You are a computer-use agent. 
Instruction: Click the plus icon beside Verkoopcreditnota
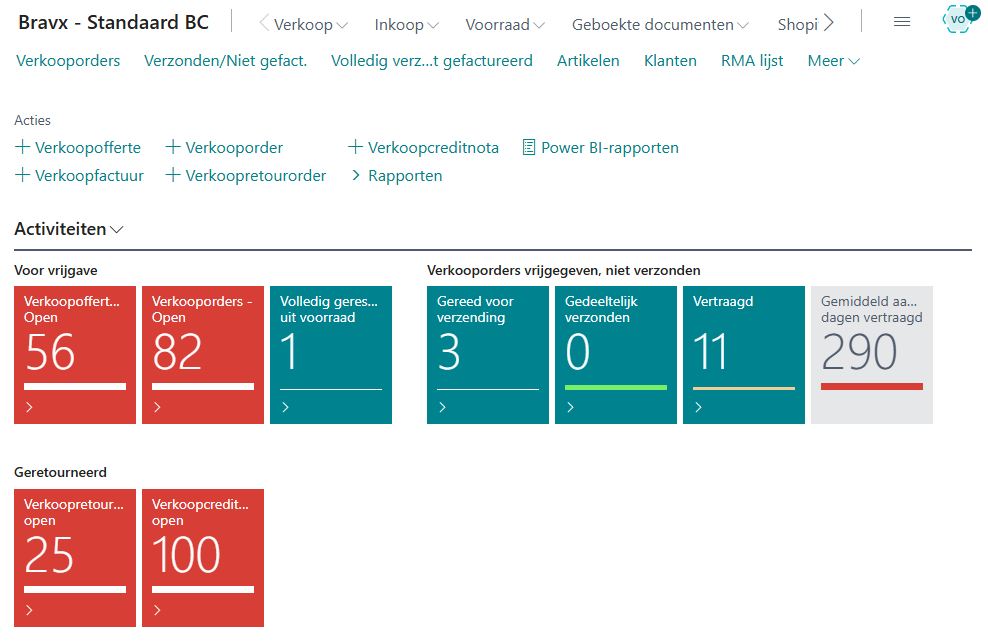pyautogui.click(x=355, y=148)
